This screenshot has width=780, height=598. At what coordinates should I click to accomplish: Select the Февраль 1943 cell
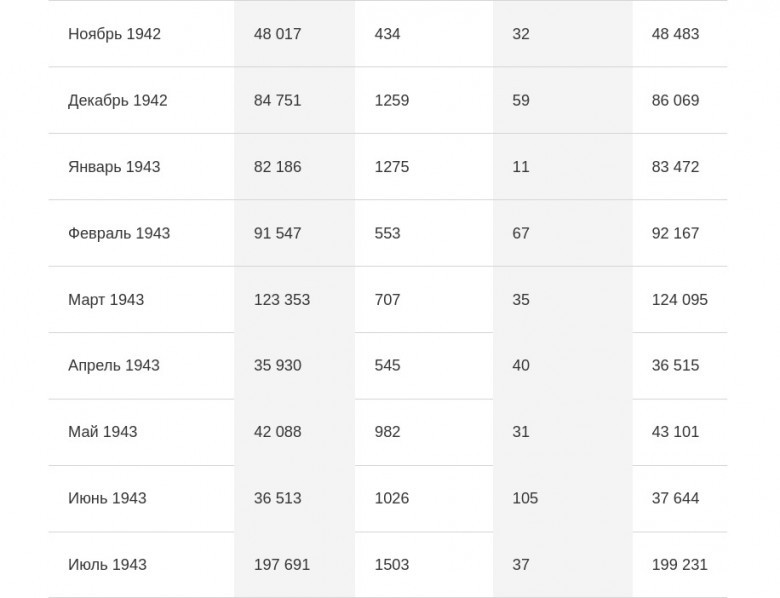[x=119, y=233]
